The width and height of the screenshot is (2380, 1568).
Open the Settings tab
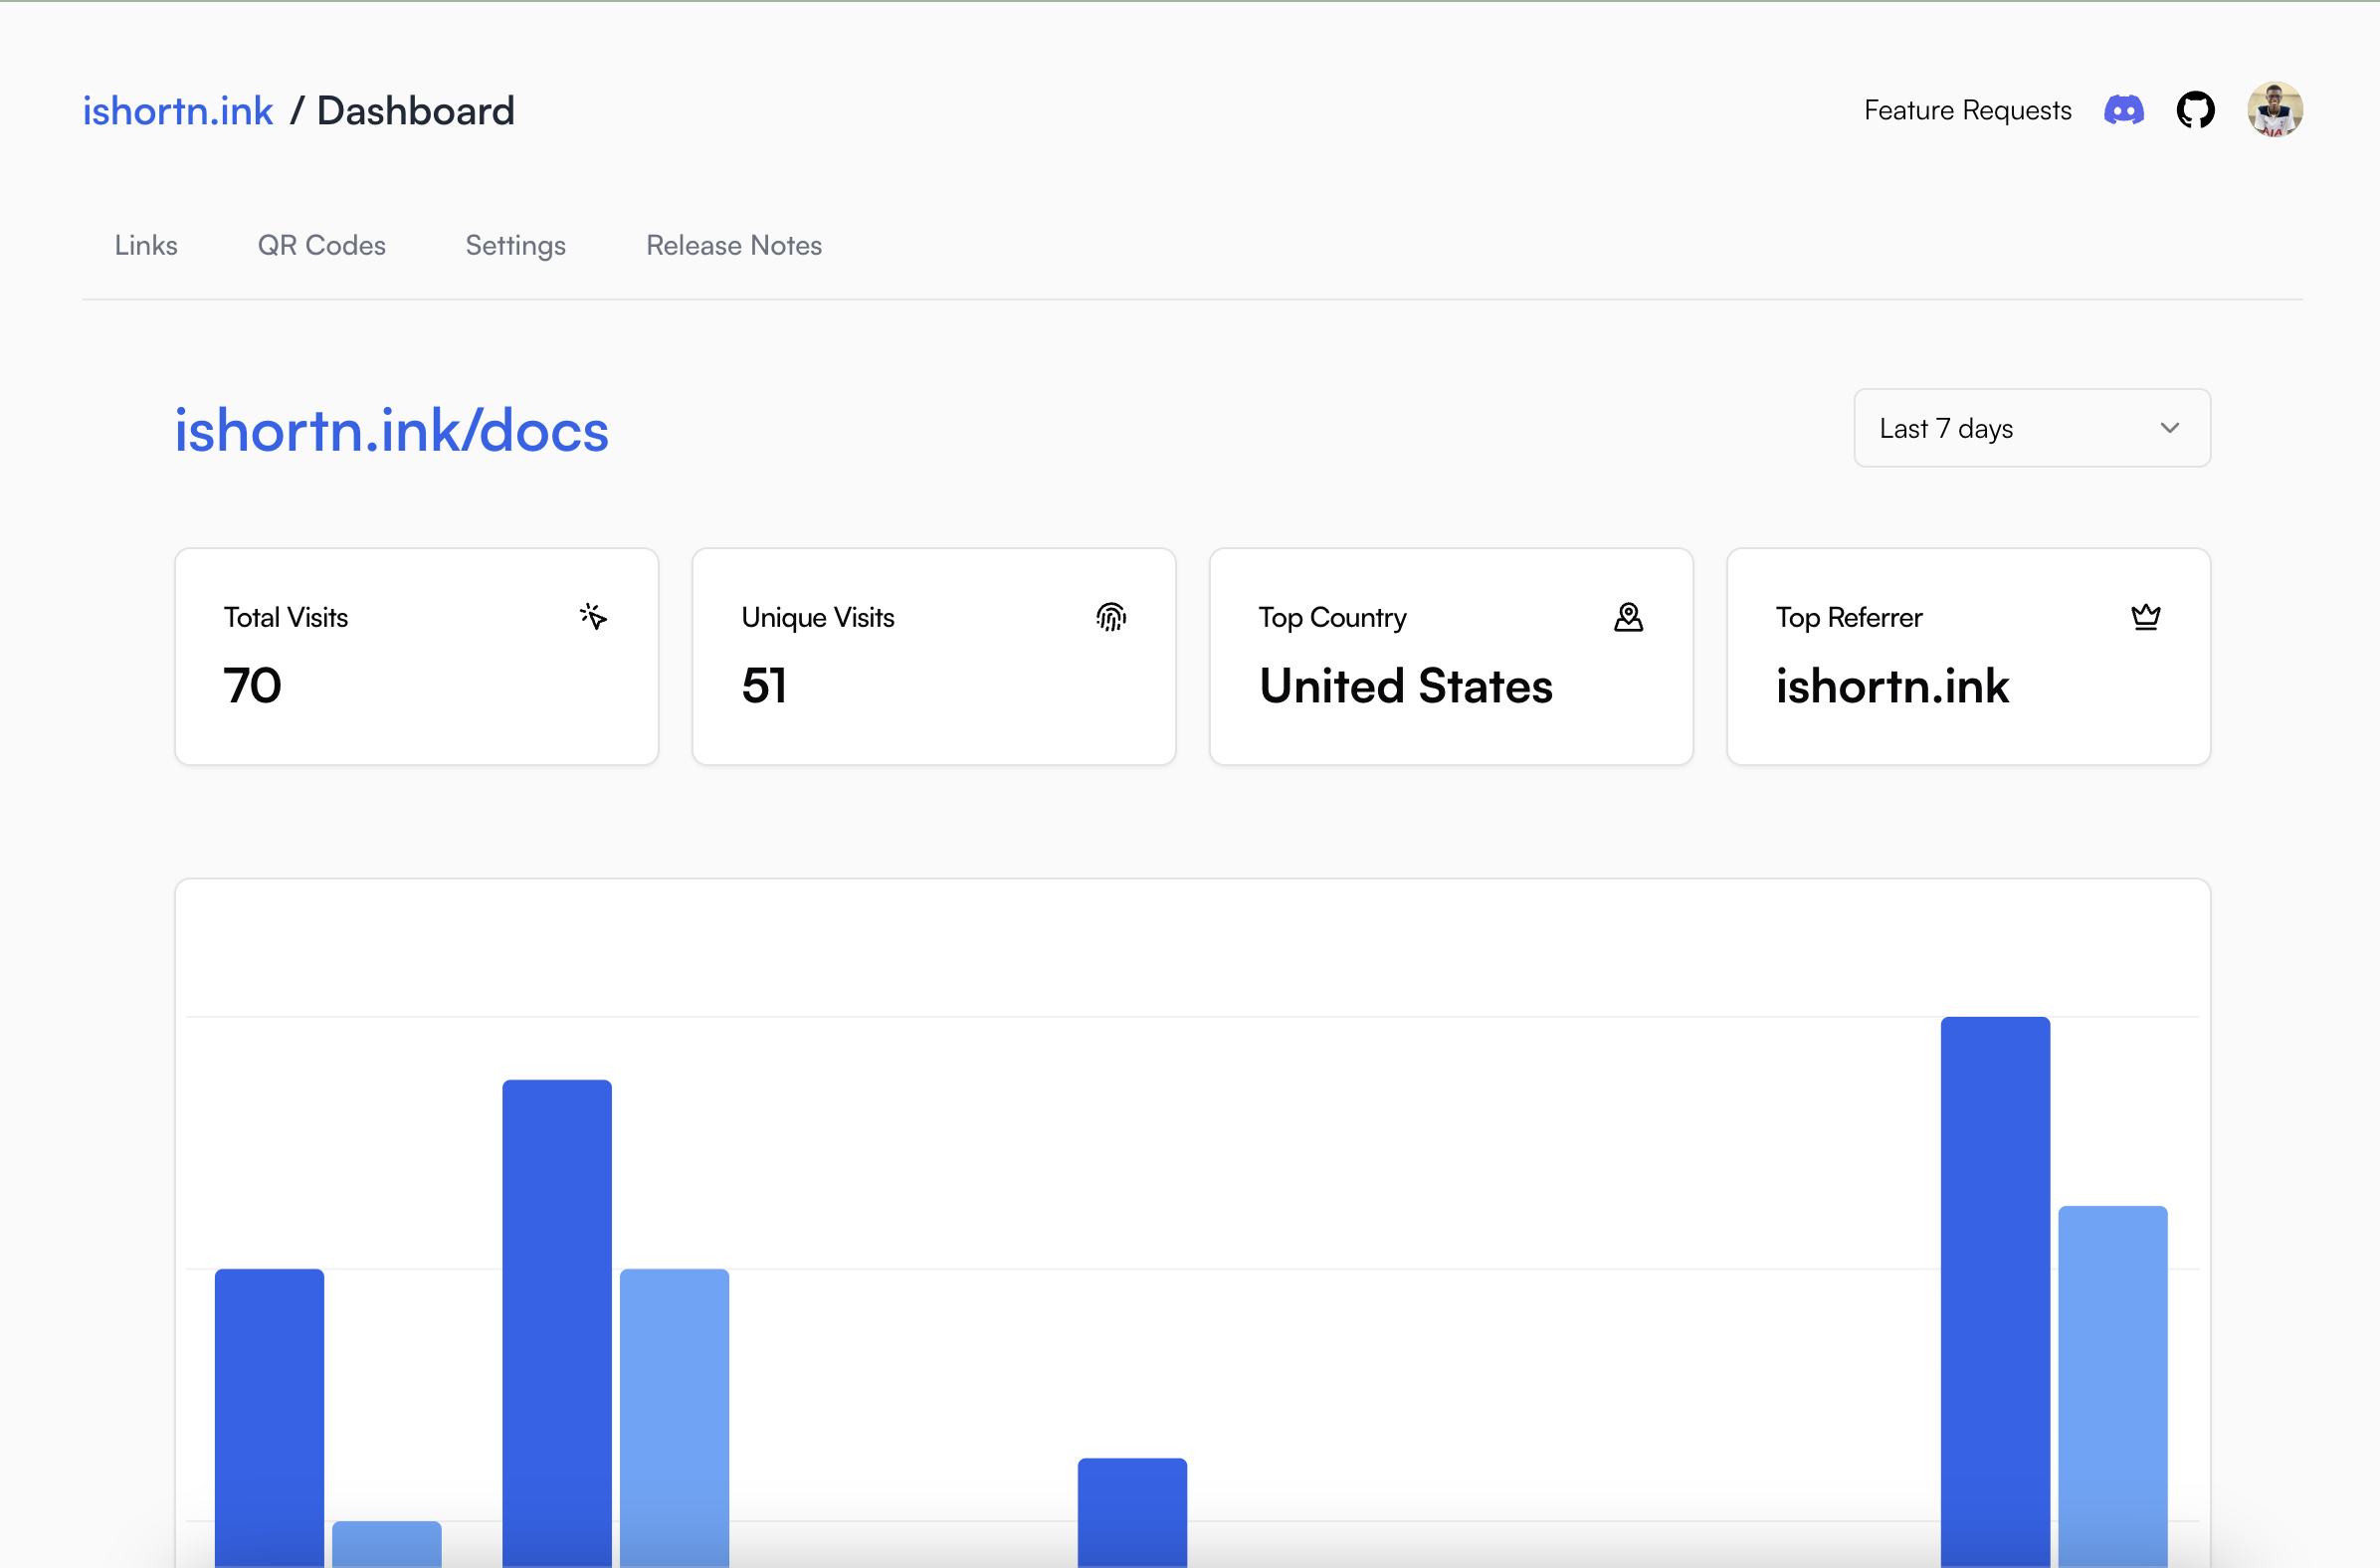pos(516,245)
